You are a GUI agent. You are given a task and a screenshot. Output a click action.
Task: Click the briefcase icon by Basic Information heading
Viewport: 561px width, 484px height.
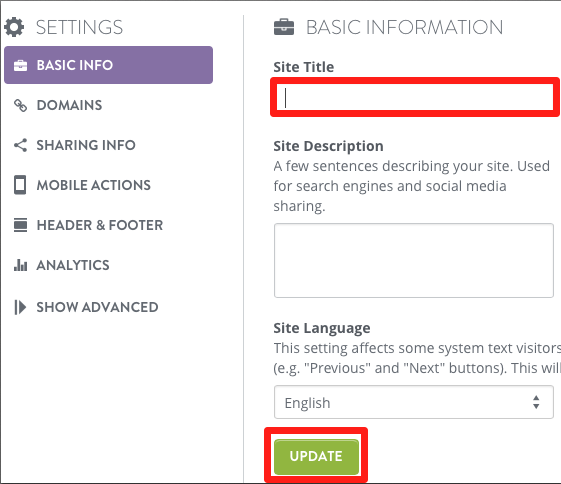(284, 27)
